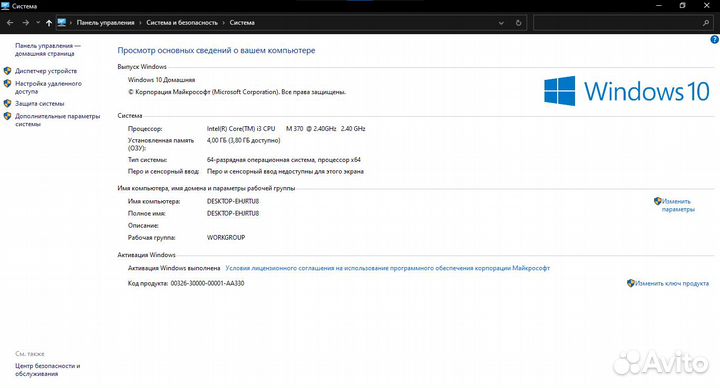Click 'Изменить ключ продукта' link
The image size is (720, 388).
[672, 283]
